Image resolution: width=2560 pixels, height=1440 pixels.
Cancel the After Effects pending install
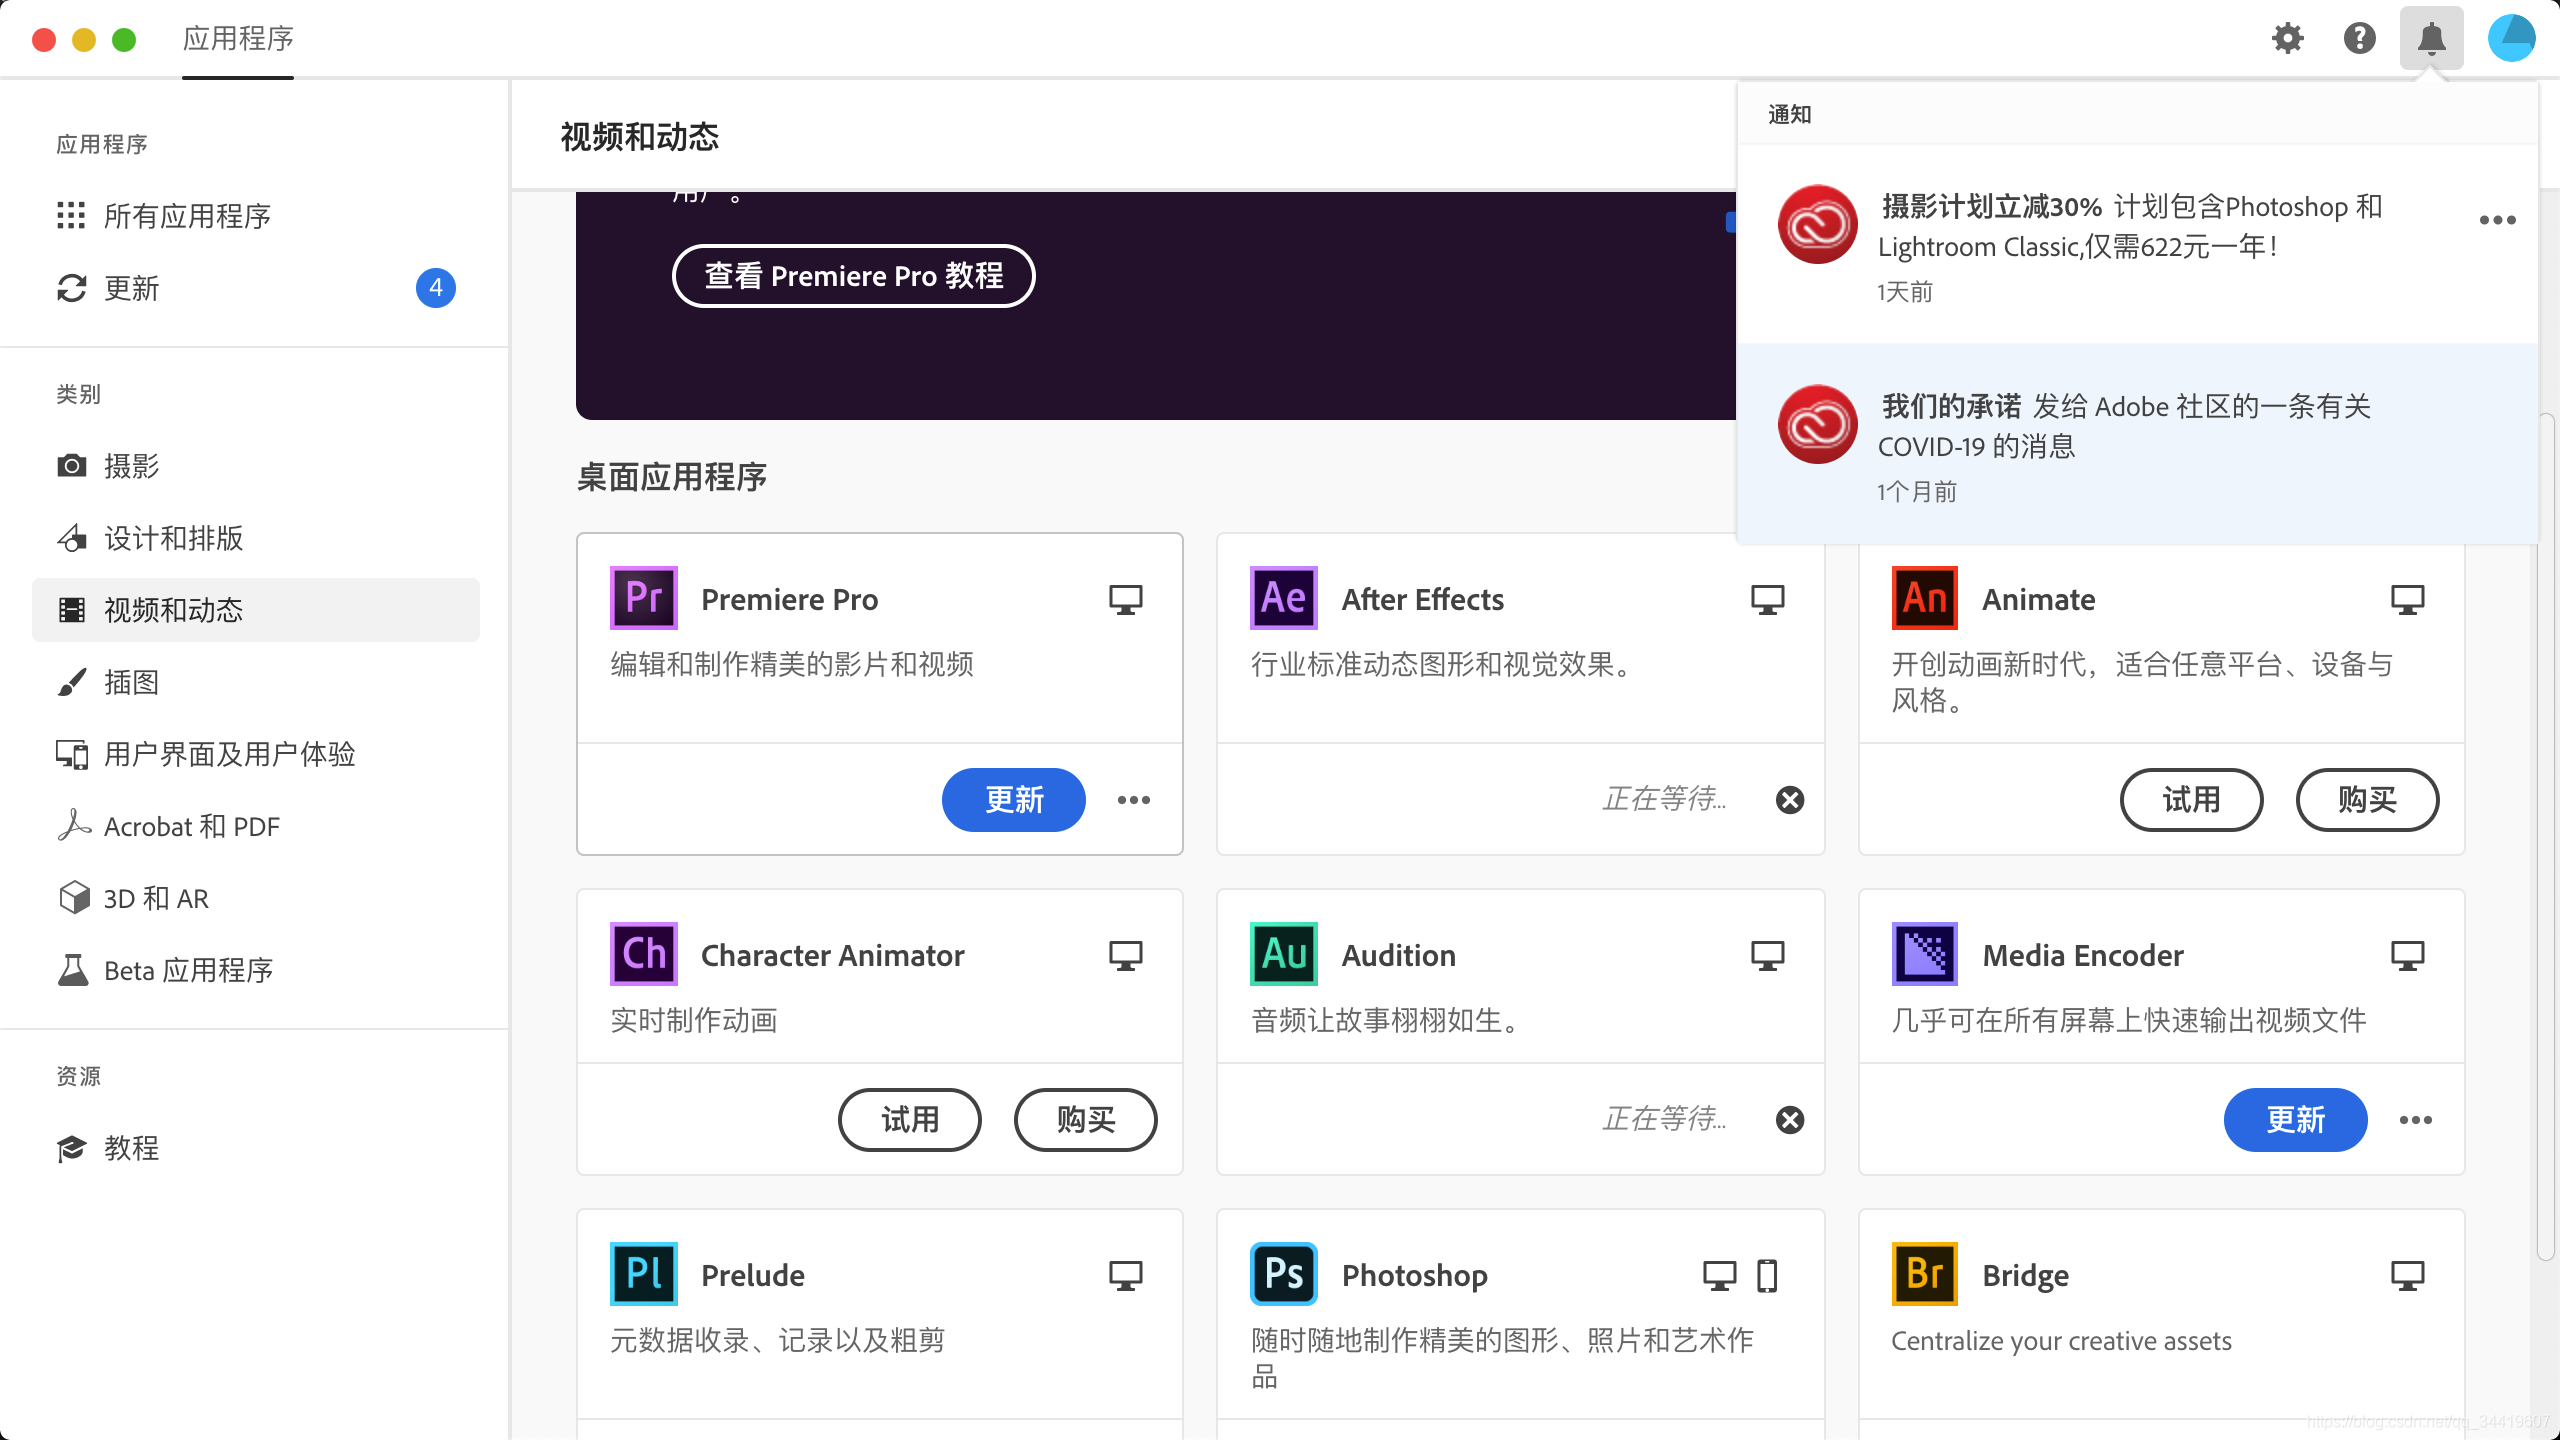[1790, 800]
